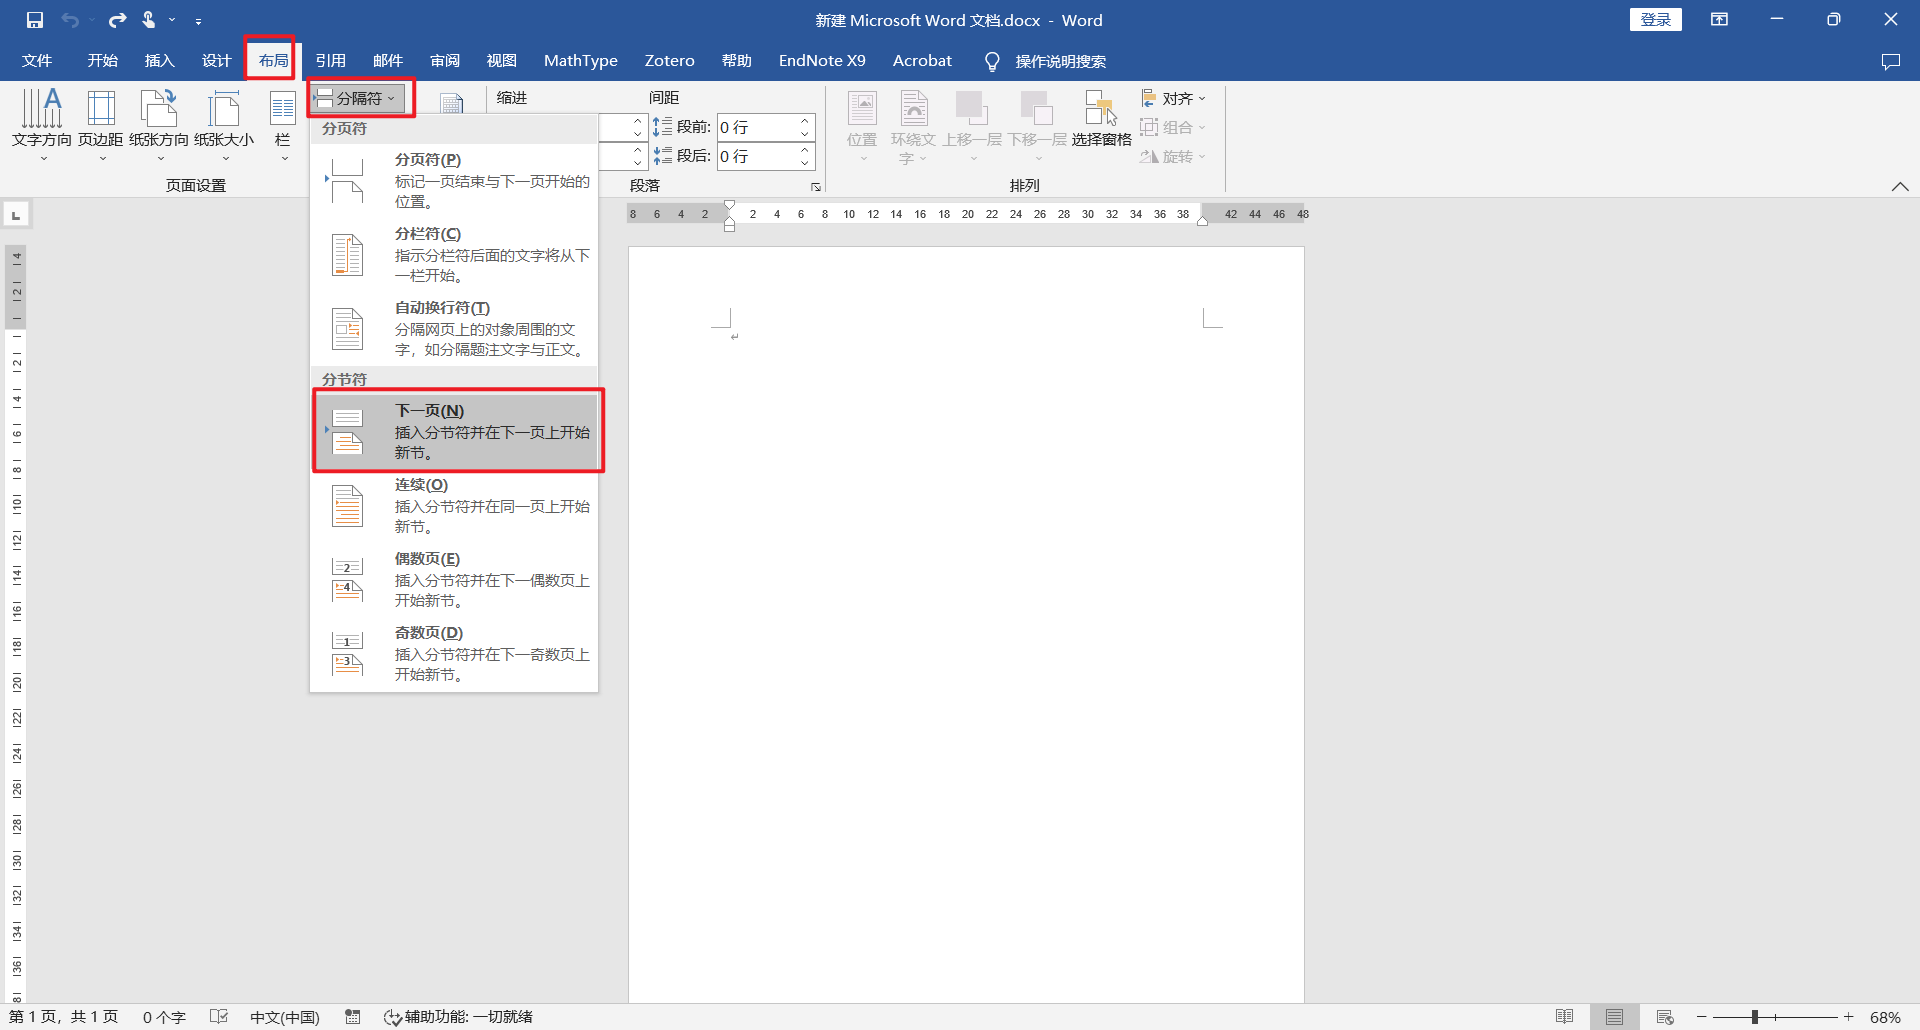This screenshot has width=1920, height=1030.
Task: Click the Sign in (登录) button
Action: click(1656, 20)
